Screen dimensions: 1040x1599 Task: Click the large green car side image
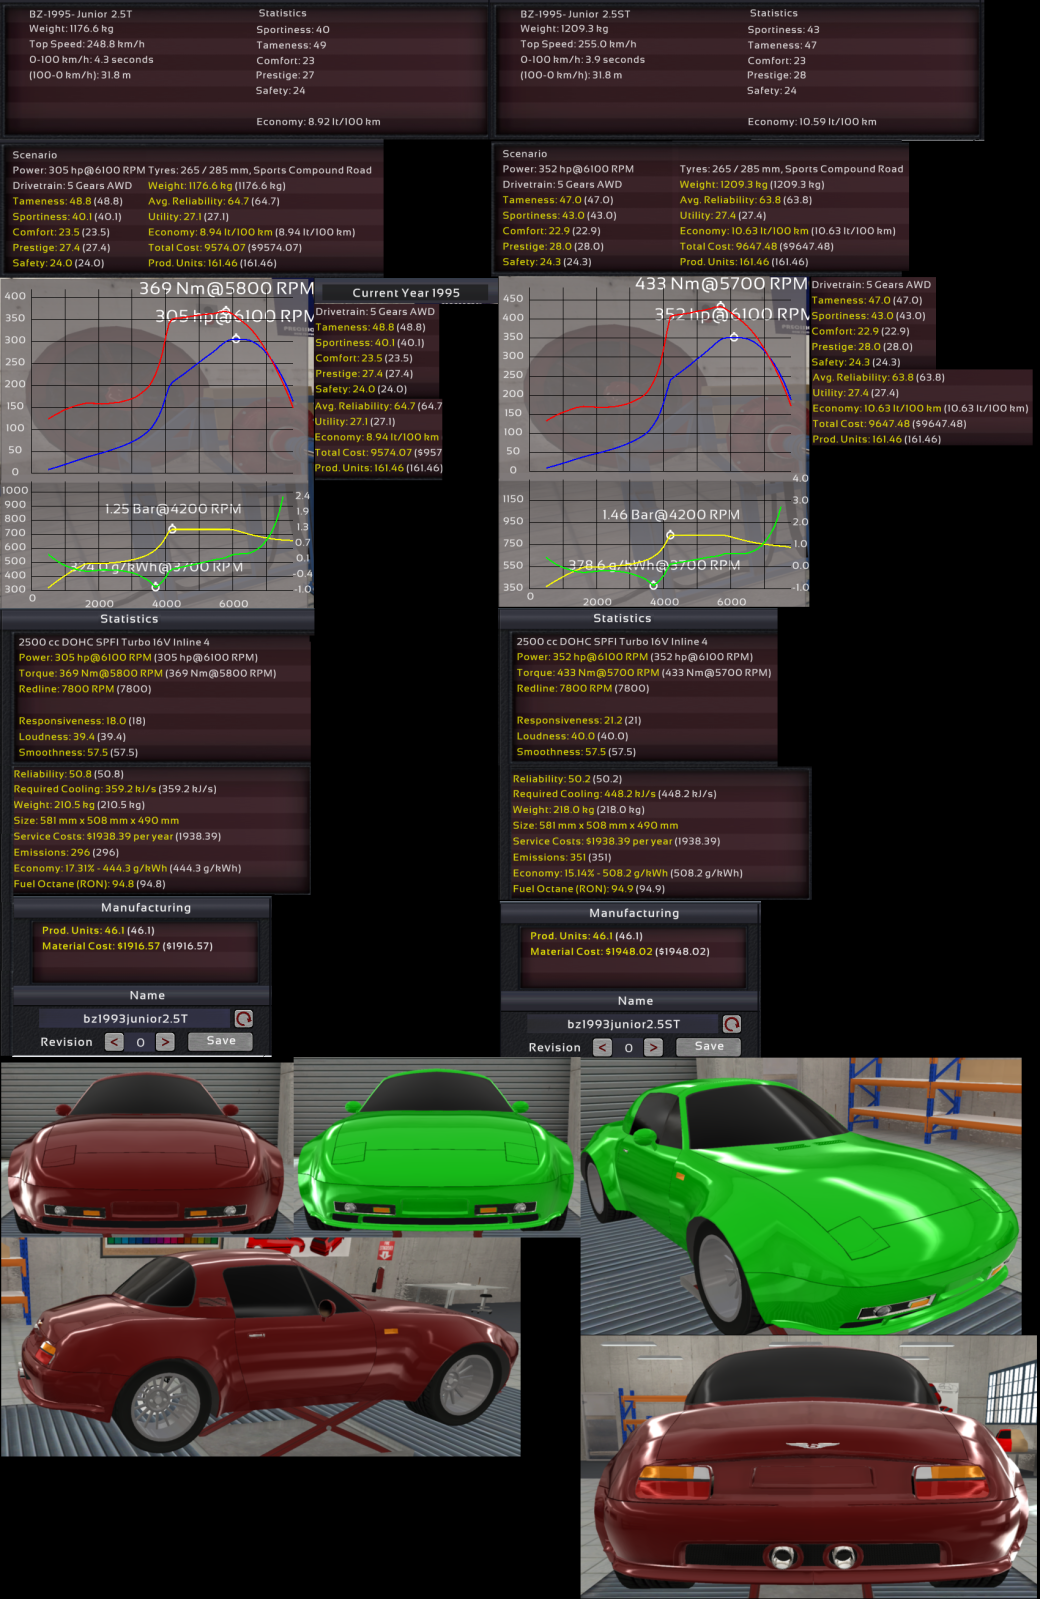tap(801, 1195)
